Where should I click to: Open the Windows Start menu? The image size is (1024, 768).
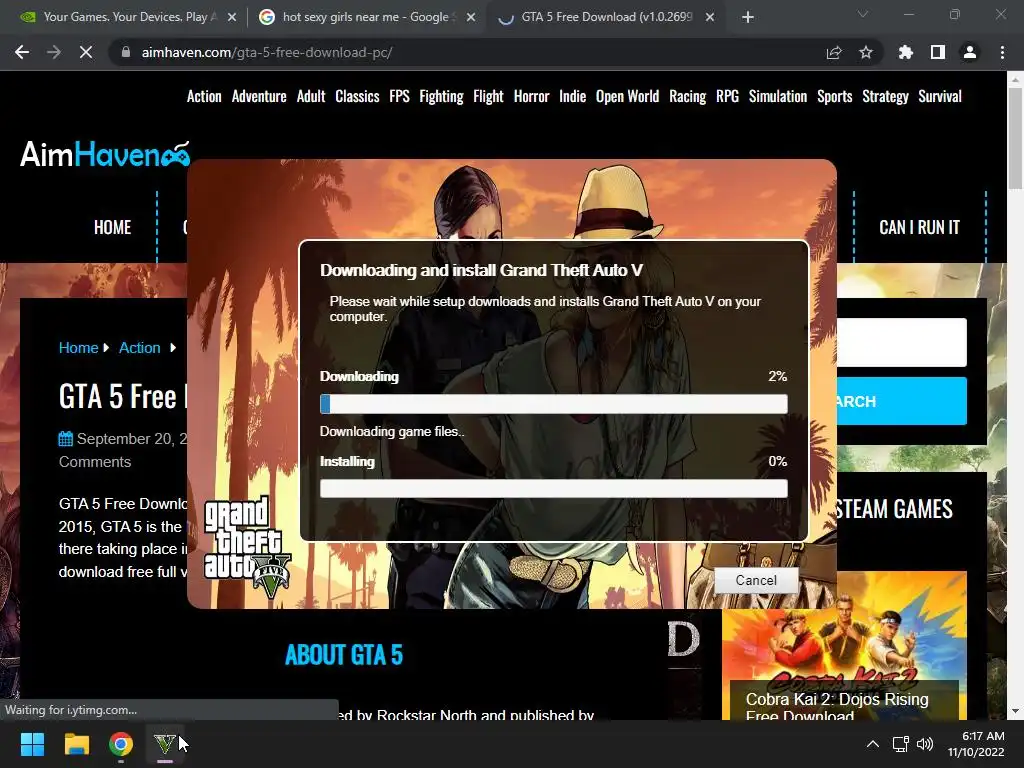pos(32,744)
